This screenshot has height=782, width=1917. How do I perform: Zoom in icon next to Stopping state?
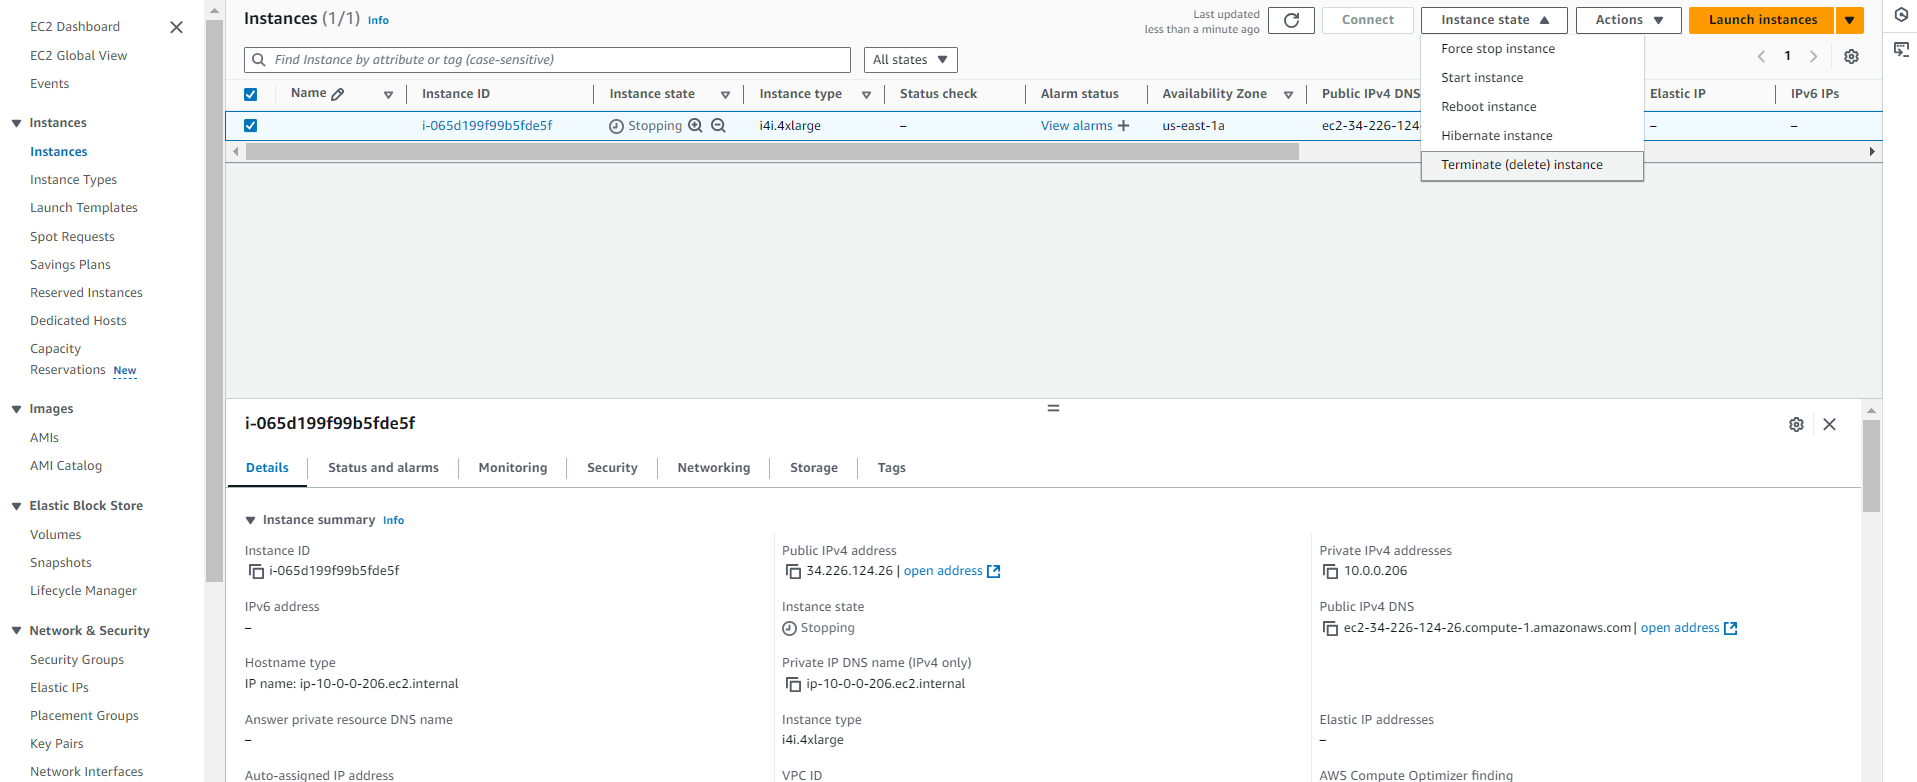click(x=695, y=126)
